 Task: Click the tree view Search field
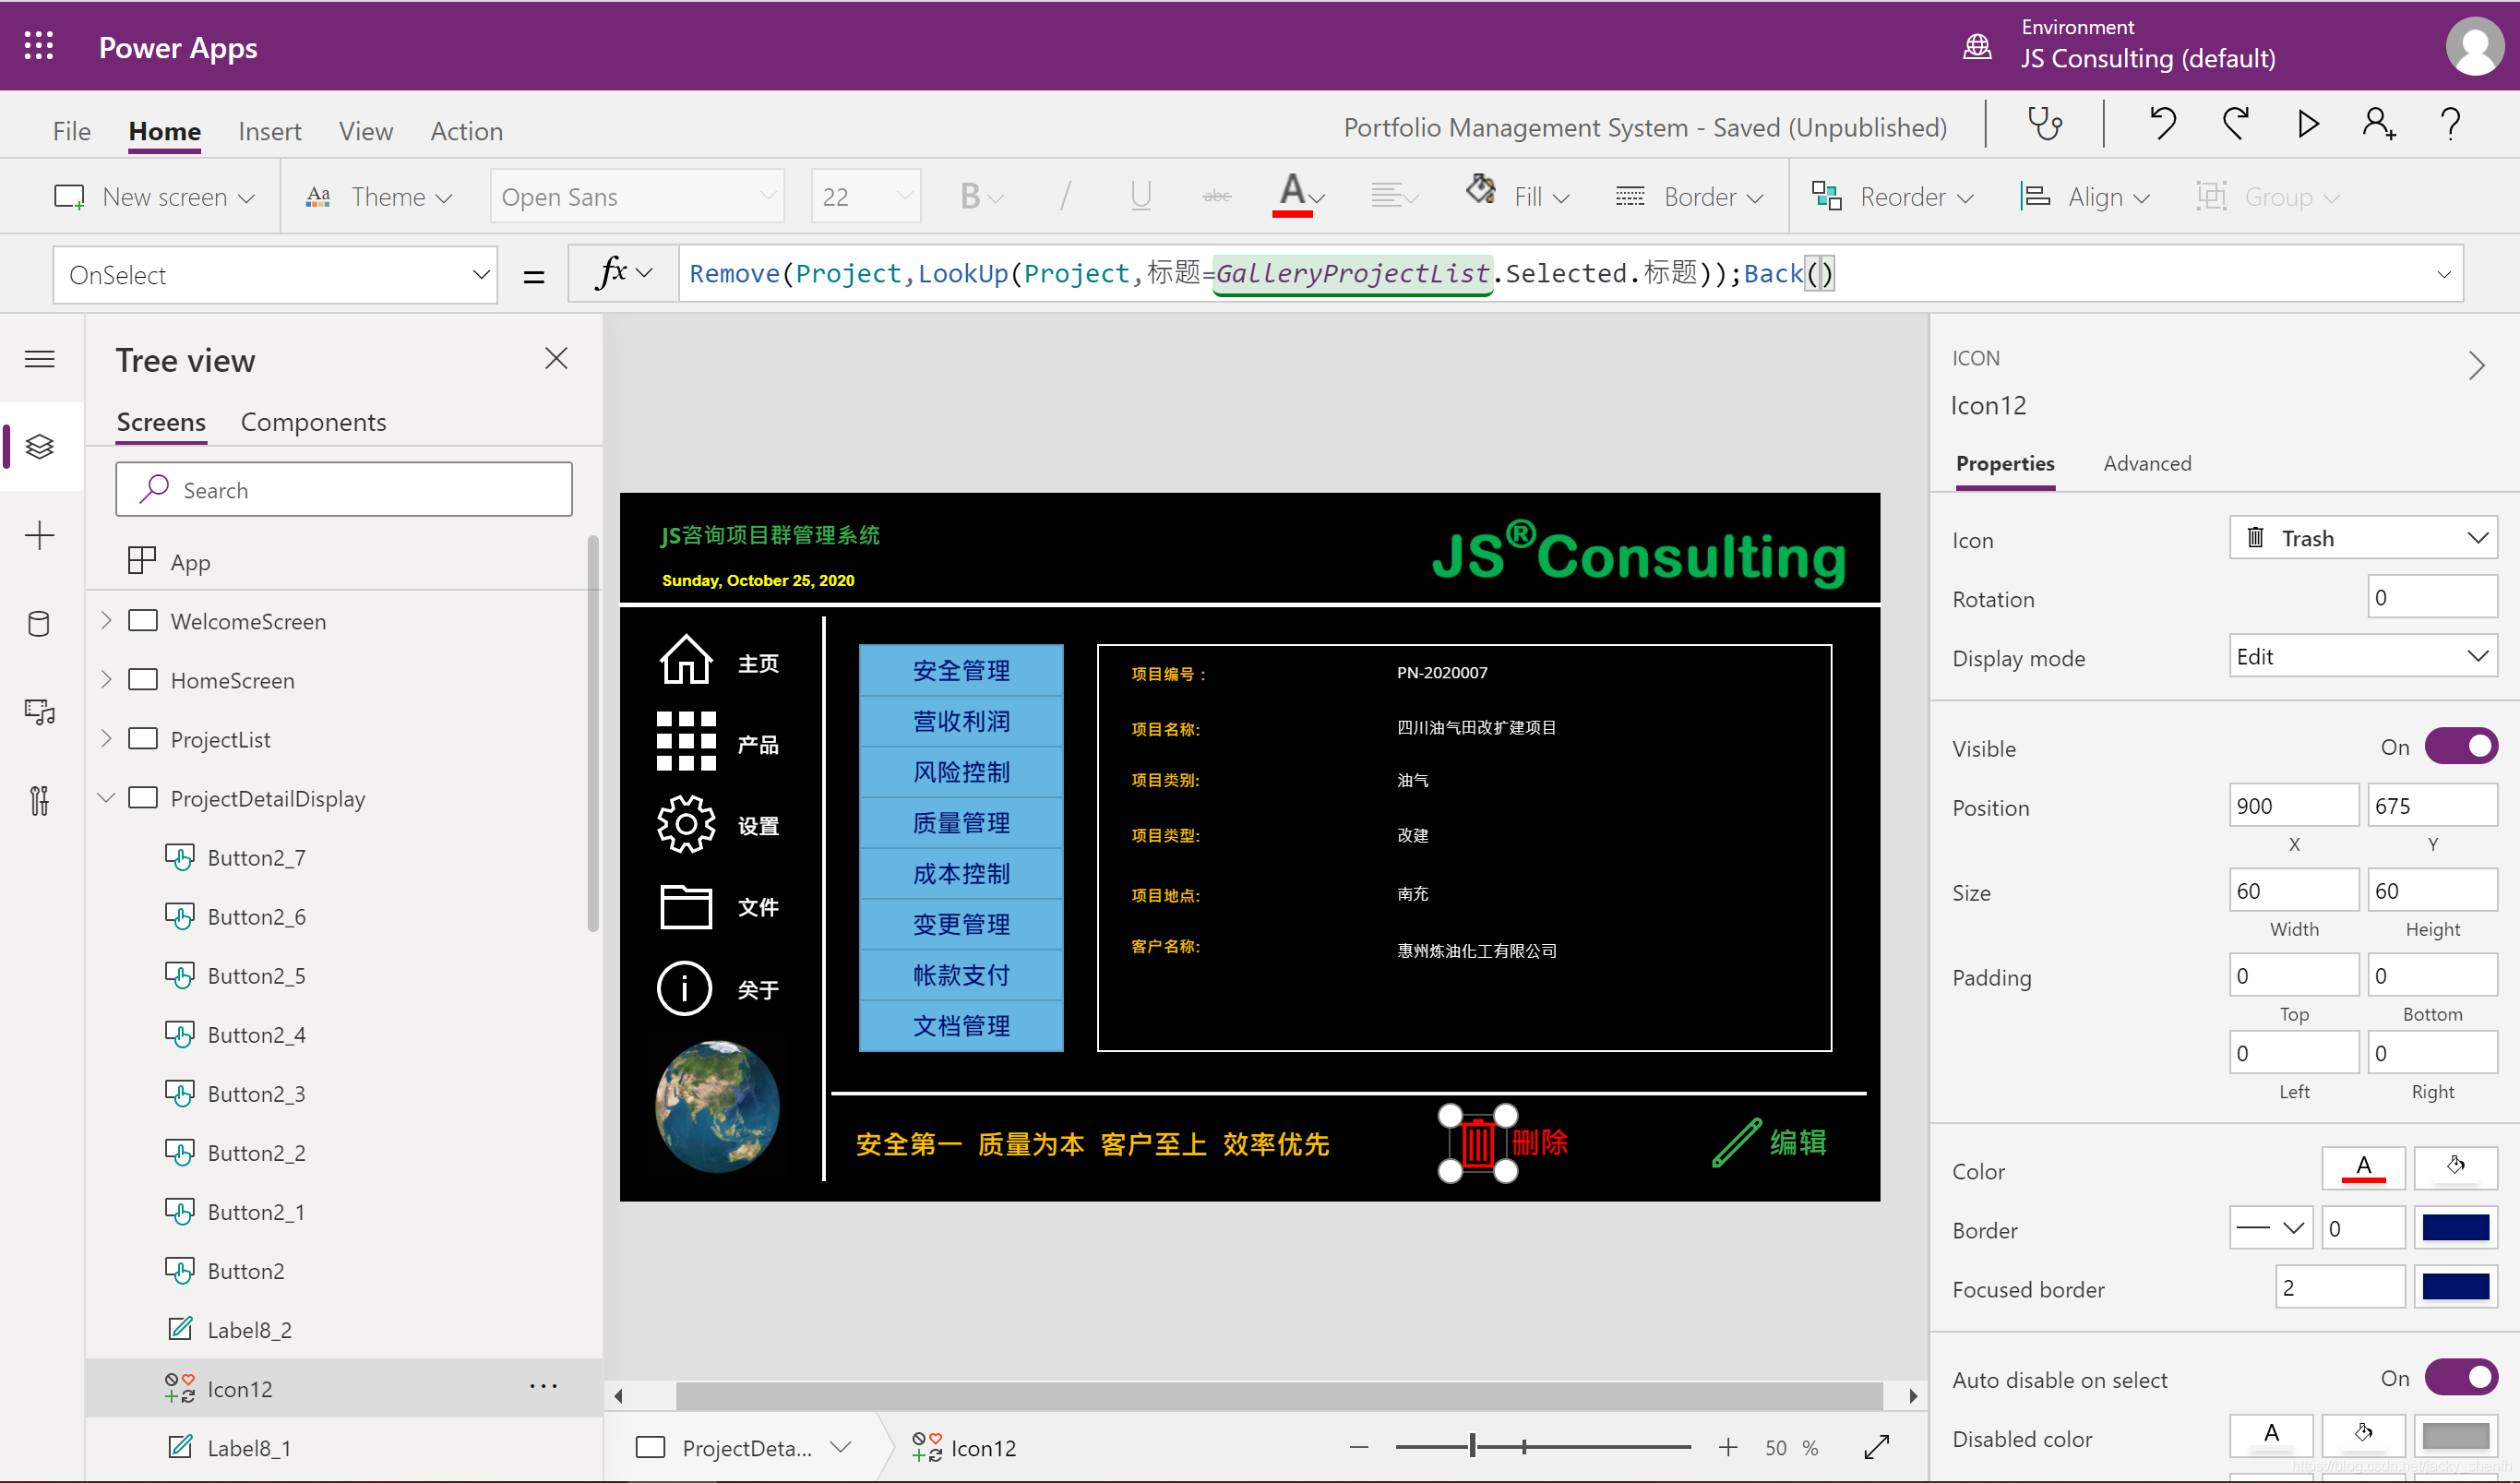(344, 489)
